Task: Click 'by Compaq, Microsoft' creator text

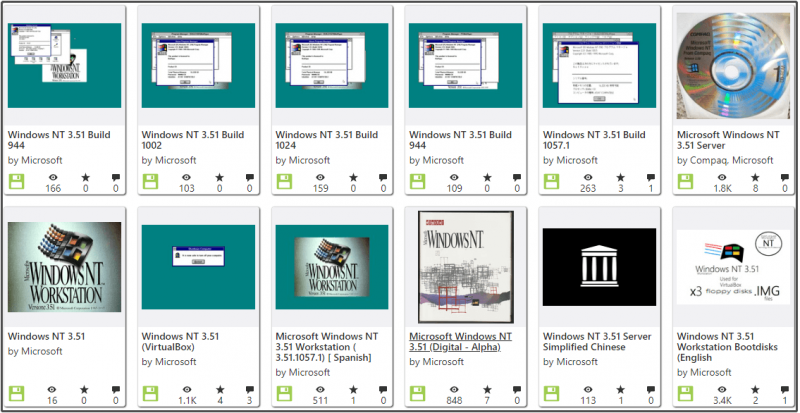Action: pyautogui.click(x=725, y=160)
